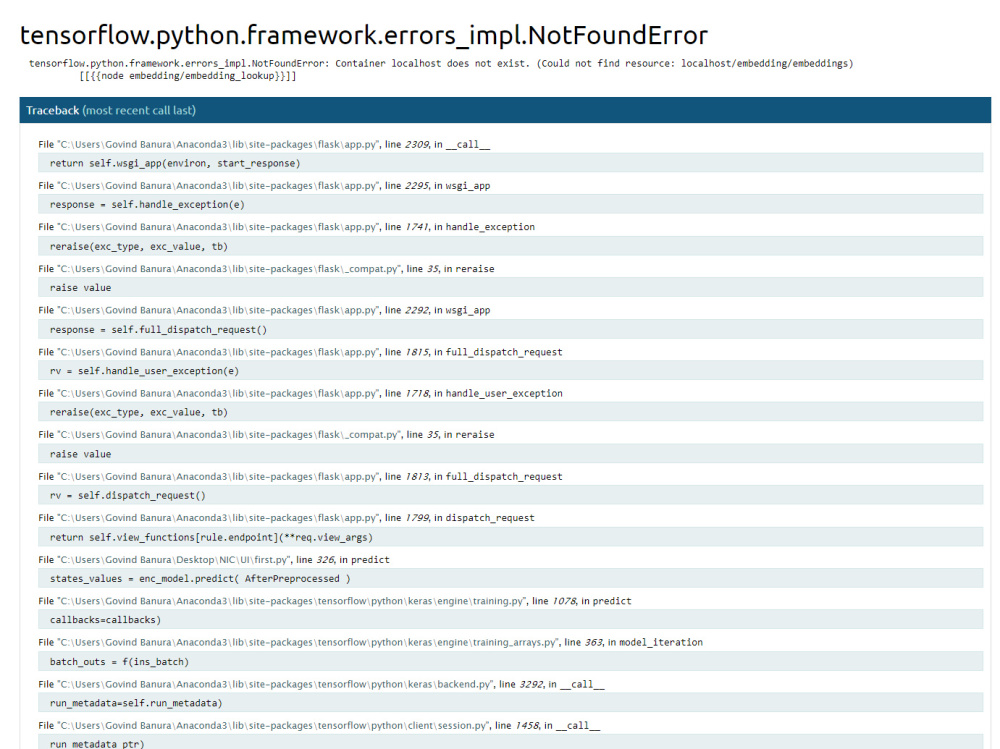Open frame 'line 1799, in dispatch_request'
1000x749 pixels.
tap(286, 518)
